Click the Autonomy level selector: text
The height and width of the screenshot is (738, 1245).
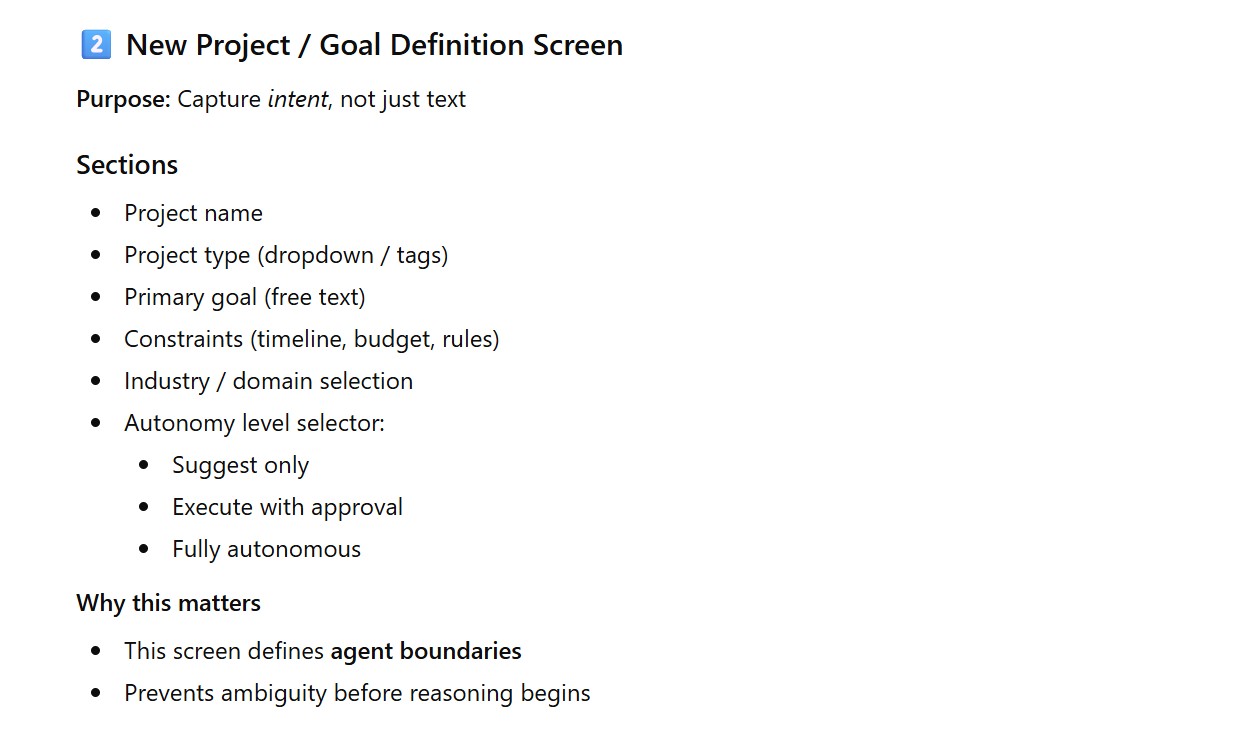point(254,423)
